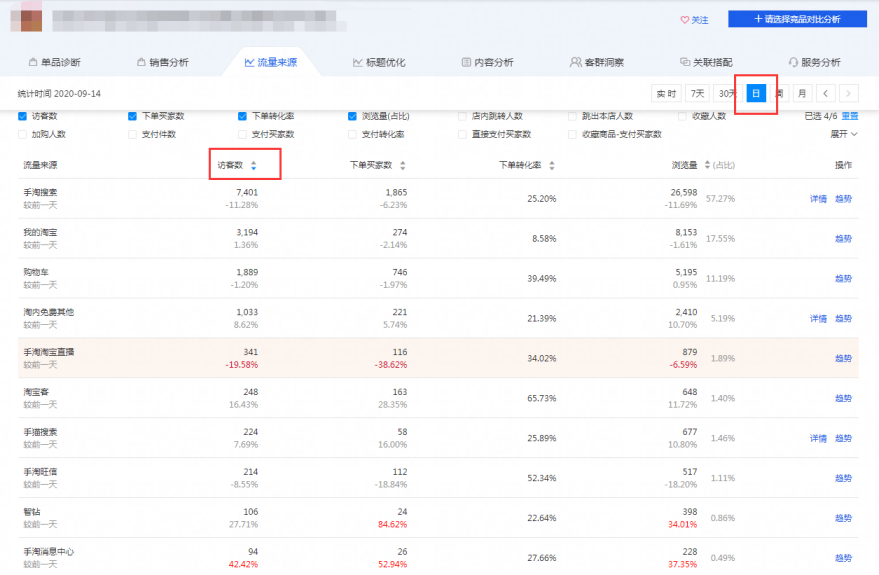Select 日 time granularity
The image size is (879, 575).
click(756, 94)
